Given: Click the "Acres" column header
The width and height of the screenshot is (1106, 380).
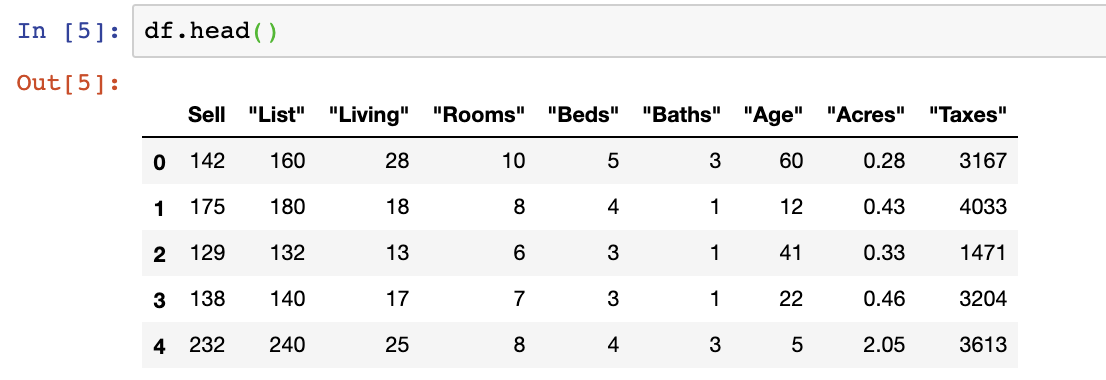Looking at the screenshot, I should tap(865, 114).
